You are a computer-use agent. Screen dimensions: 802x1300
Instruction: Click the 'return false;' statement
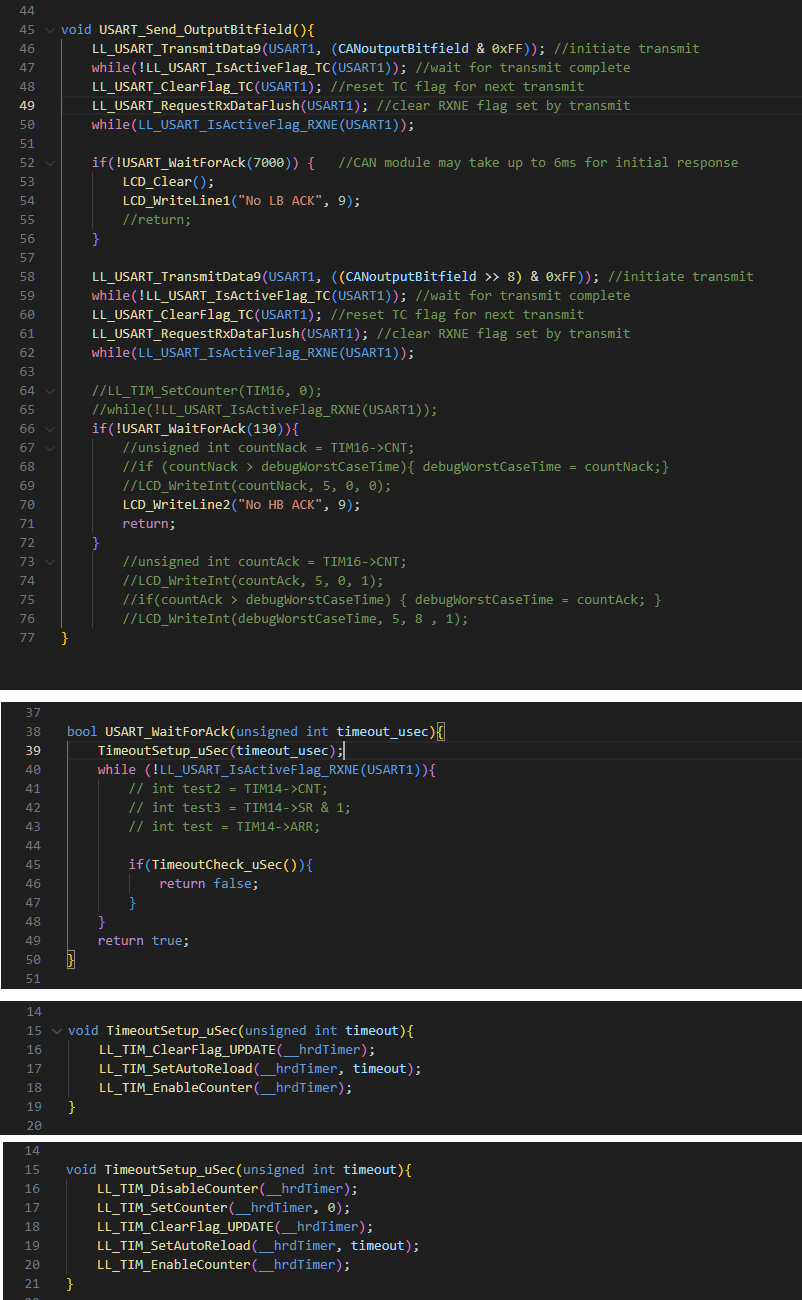209,884
